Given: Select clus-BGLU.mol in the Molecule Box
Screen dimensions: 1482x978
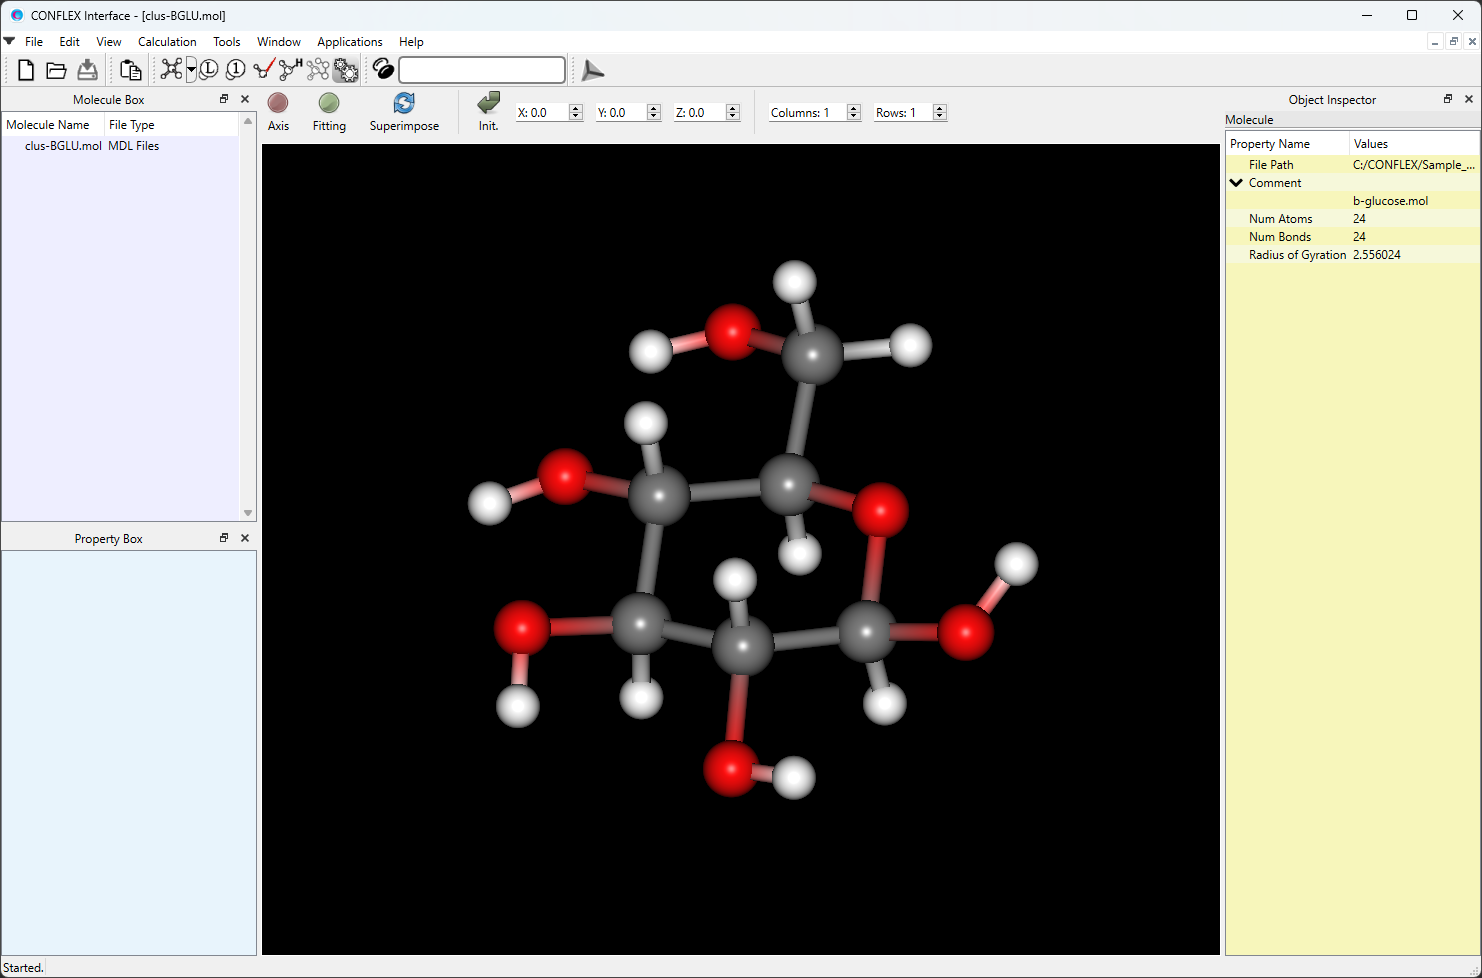Looking at the screenshot, I should coord(62,145).
